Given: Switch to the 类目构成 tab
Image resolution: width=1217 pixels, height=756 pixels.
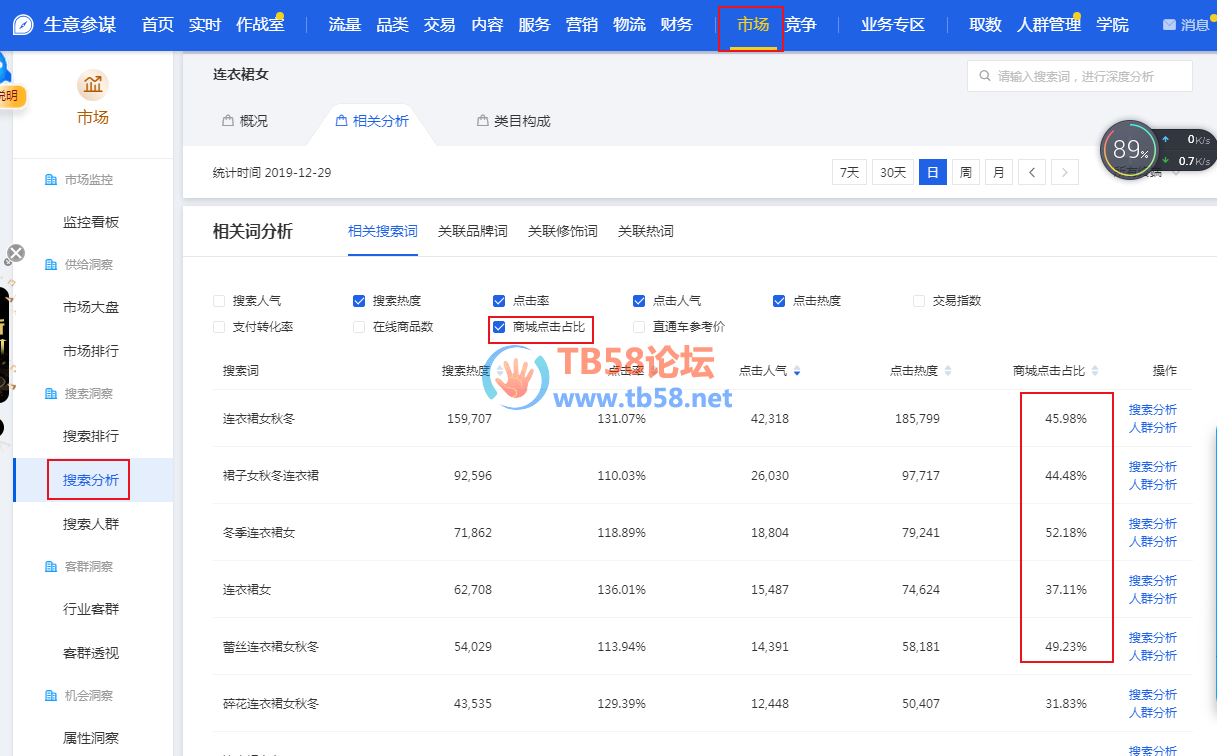Looking at the screenshot, I should tap(514, 121).
